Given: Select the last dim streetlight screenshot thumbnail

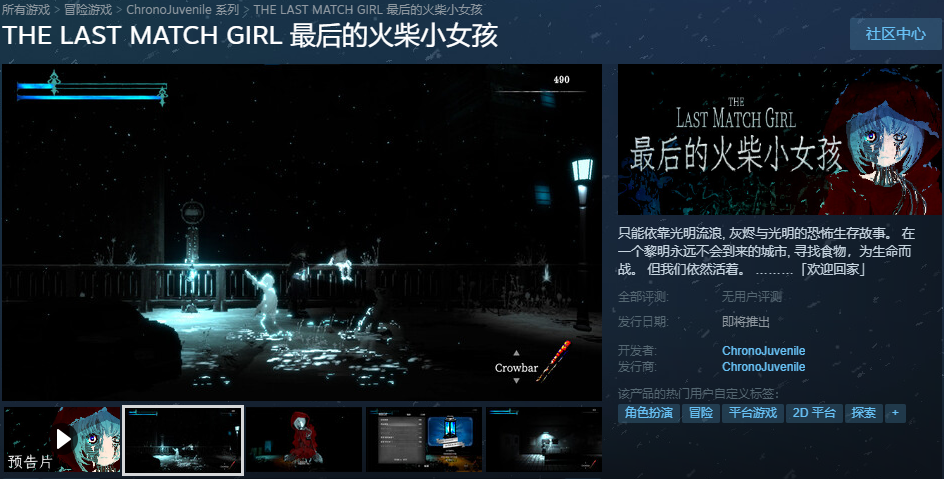Looking at the screenshot, I should point(544,439).
